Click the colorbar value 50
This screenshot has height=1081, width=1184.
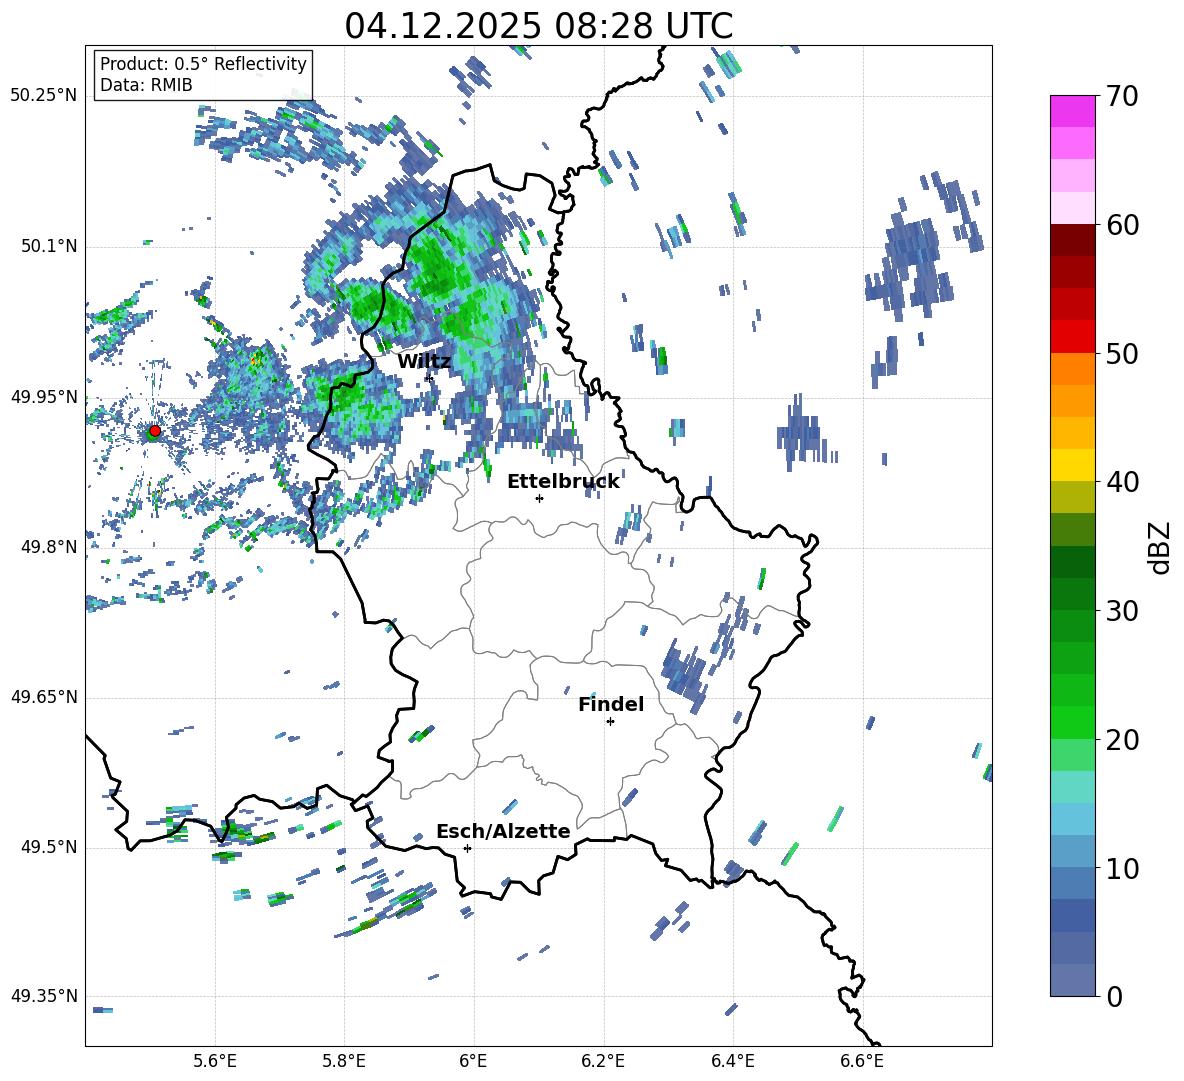(1121, 353)
